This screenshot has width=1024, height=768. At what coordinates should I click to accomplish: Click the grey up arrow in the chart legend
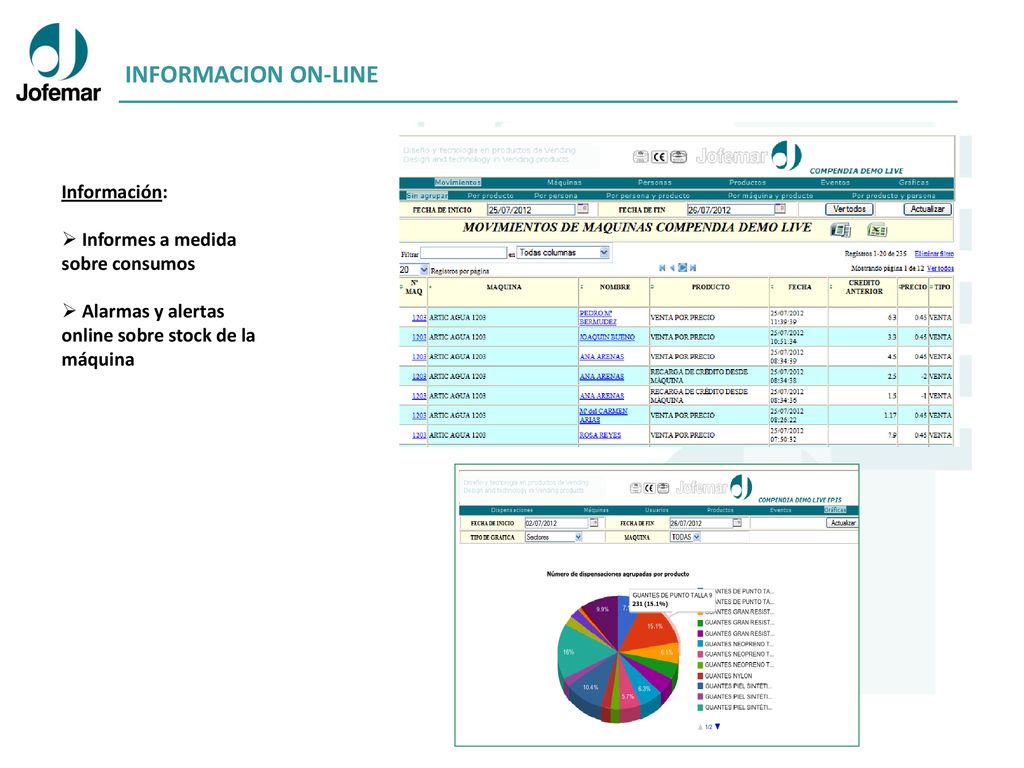click(x=700, y=727)
